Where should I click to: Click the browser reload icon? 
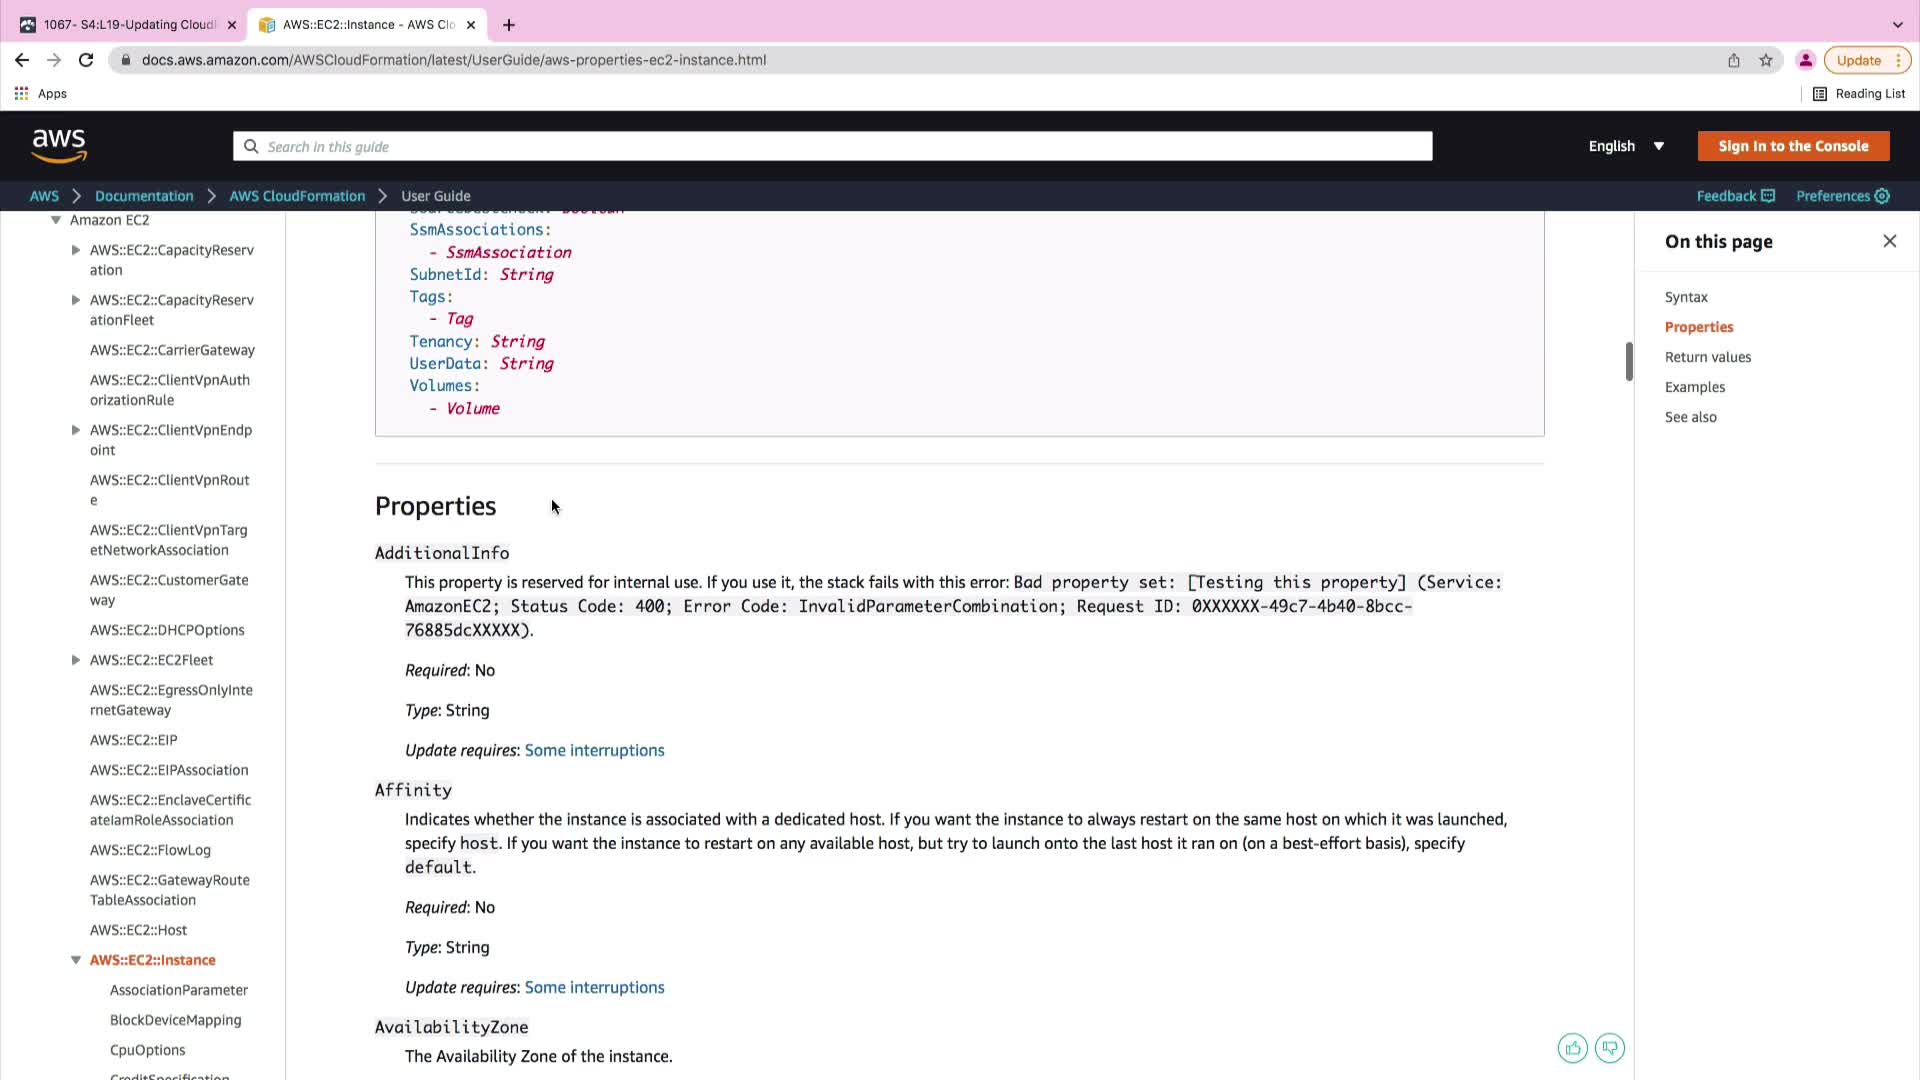tap(86, 60)
